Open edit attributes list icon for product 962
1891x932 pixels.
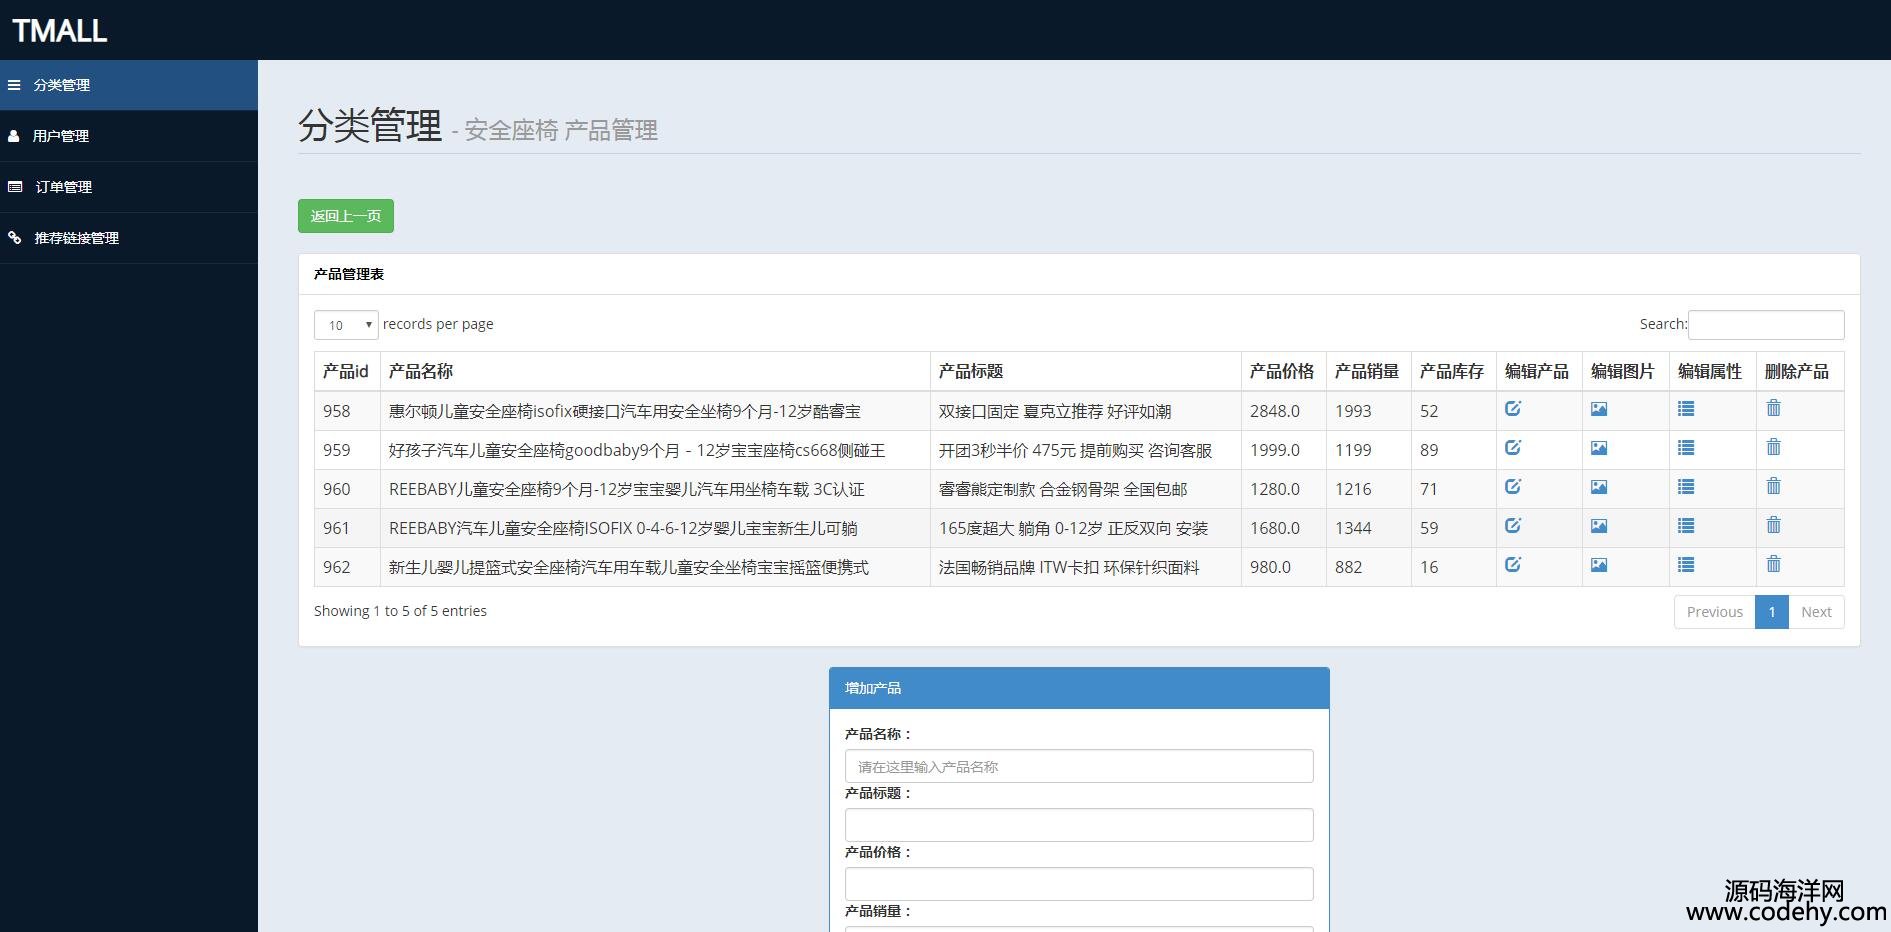(1686, 565)
